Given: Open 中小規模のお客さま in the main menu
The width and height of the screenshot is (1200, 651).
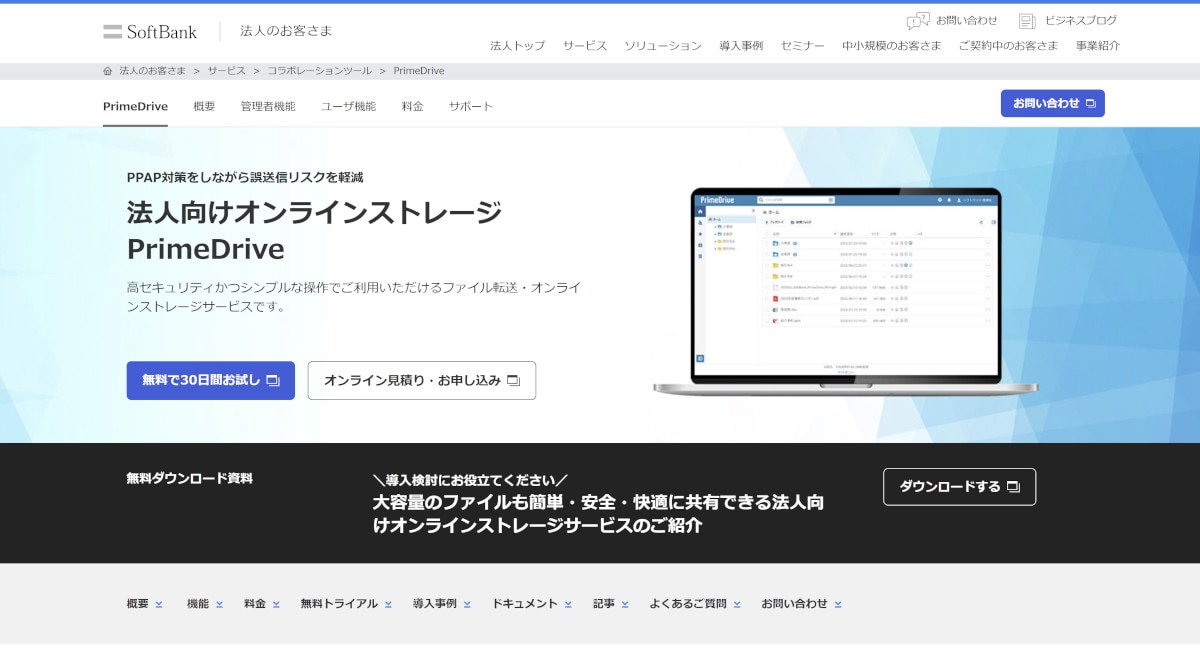Looking at the screenshot, I should 891,46.
